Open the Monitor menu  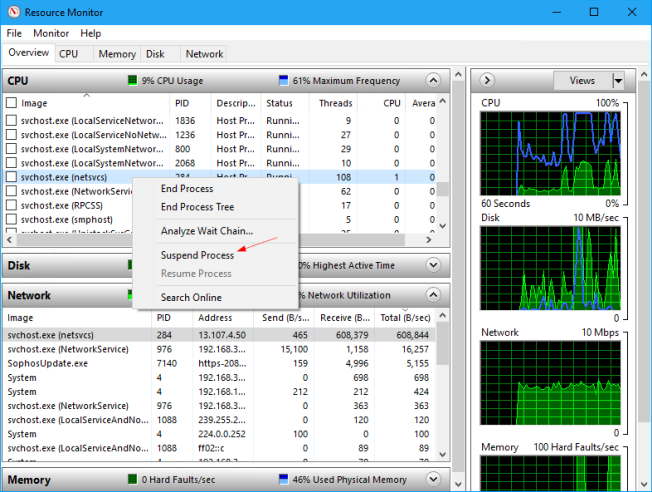[51, 33]
